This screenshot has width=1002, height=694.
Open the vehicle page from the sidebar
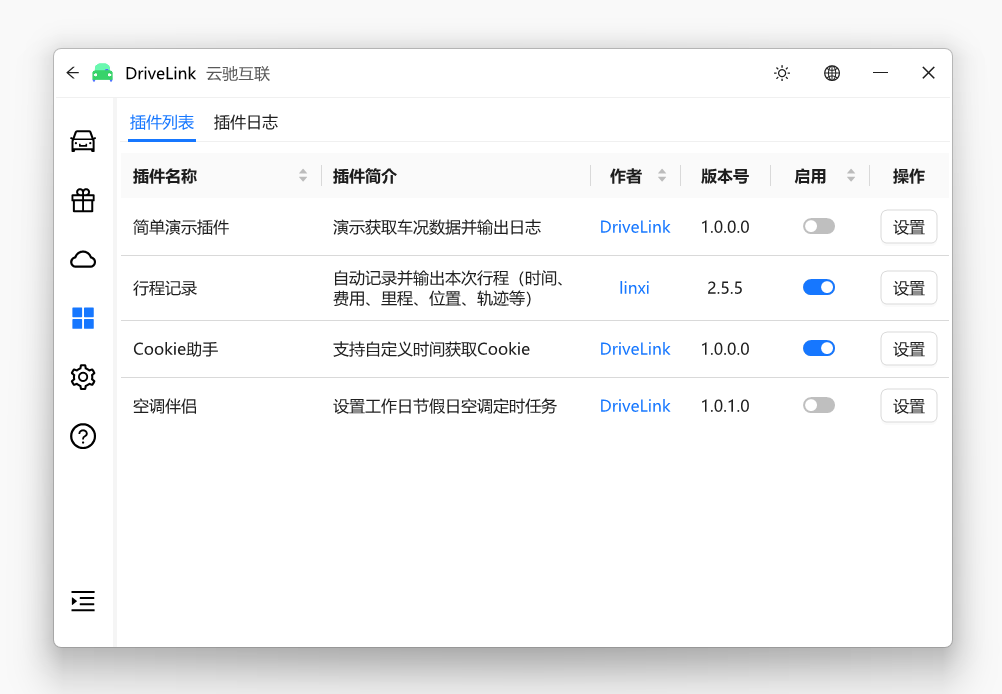83,141
